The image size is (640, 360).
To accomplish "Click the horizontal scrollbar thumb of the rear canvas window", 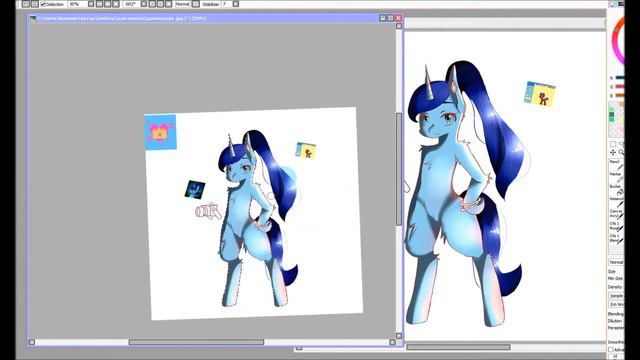I will tap(458, 347).
